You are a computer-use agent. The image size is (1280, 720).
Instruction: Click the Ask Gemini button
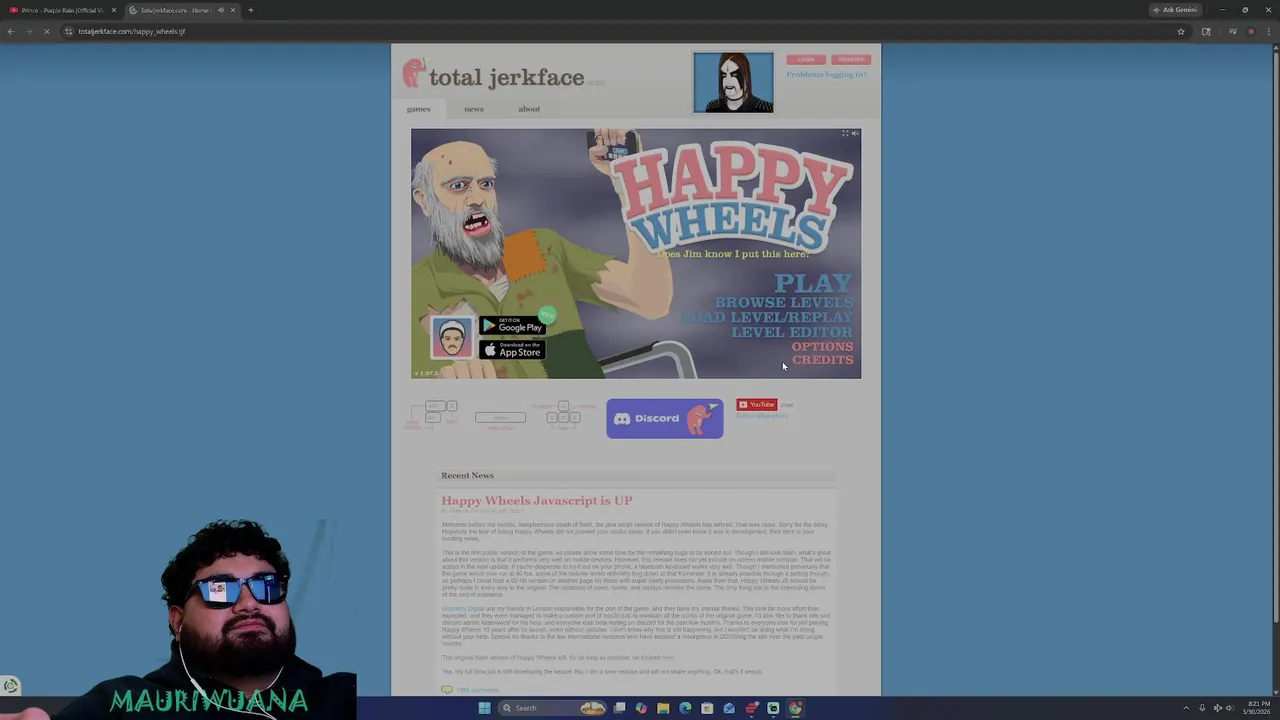point(1174,10)
